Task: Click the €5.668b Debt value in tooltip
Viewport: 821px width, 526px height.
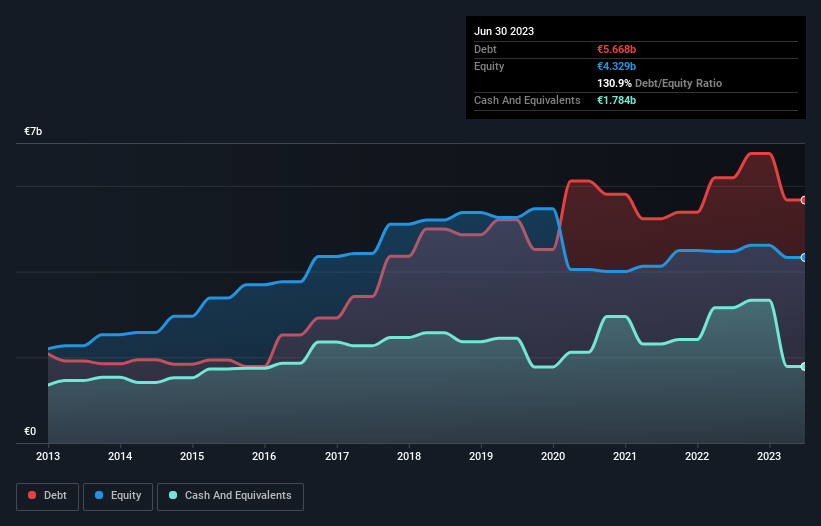Action: tap(616, 49)
